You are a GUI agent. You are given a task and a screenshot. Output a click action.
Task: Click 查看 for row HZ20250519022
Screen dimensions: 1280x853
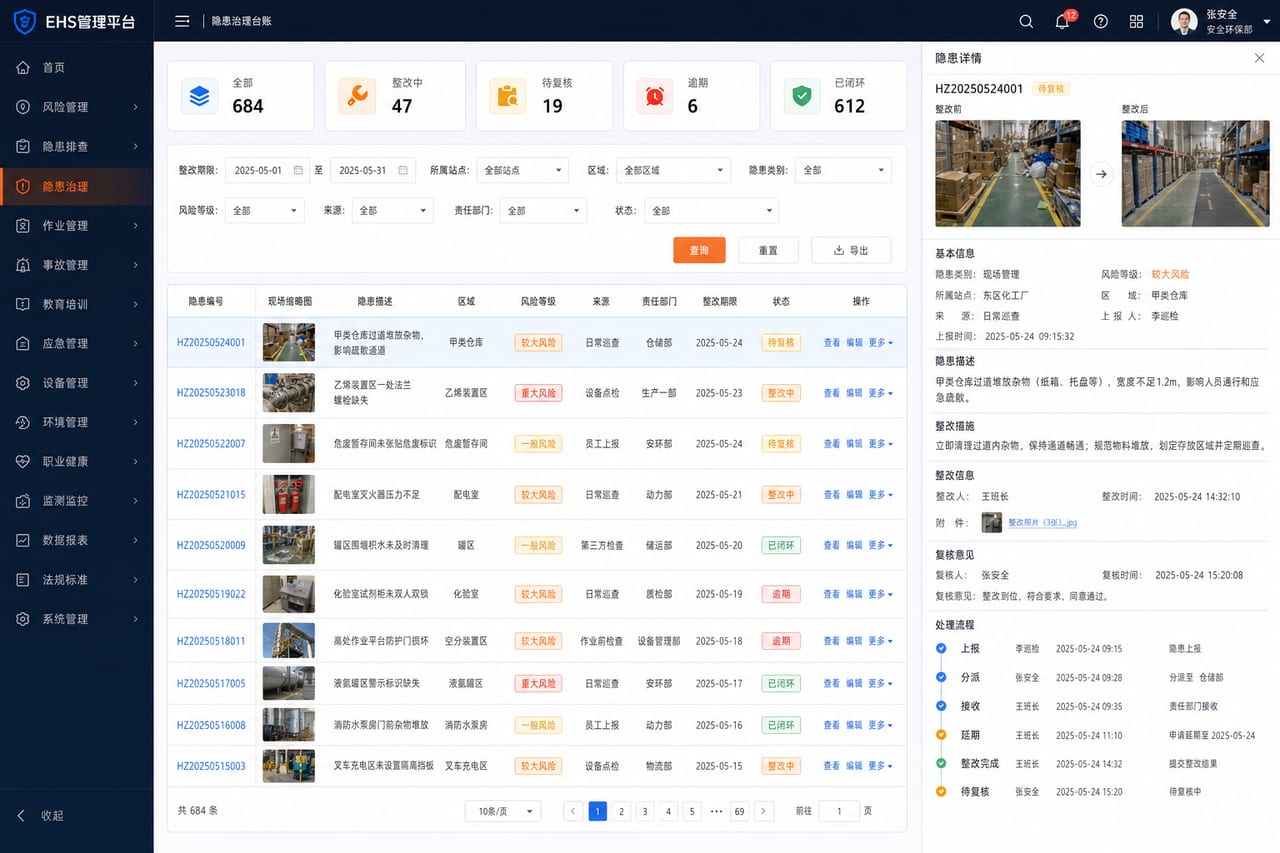[x=832, y=594]
